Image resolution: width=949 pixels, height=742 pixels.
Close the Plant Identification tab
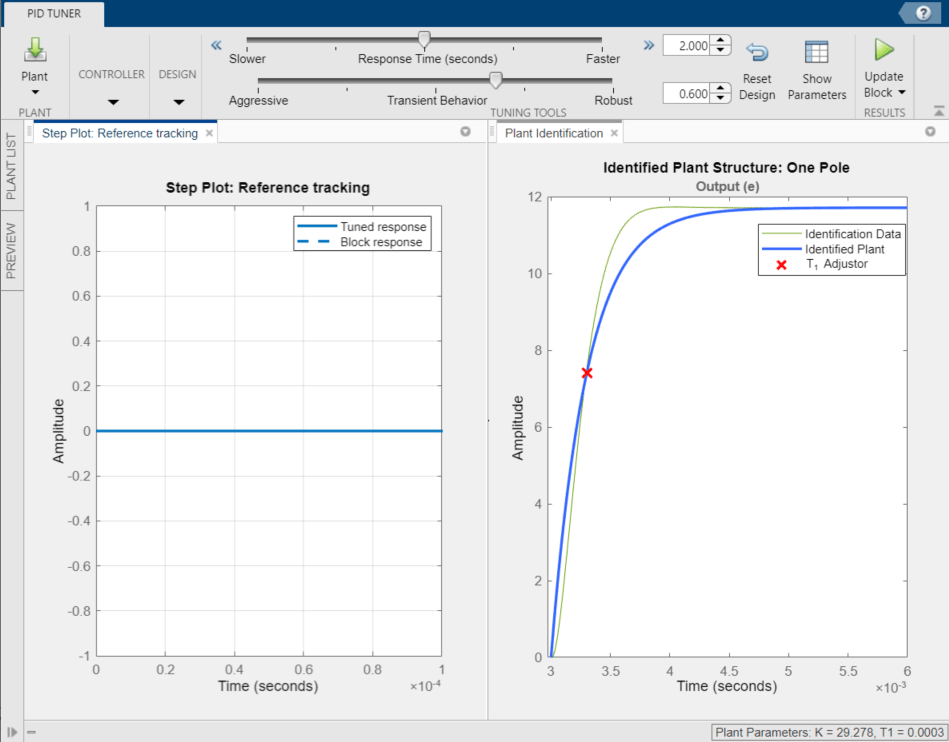pyautogui.click(x=614, y=133)
